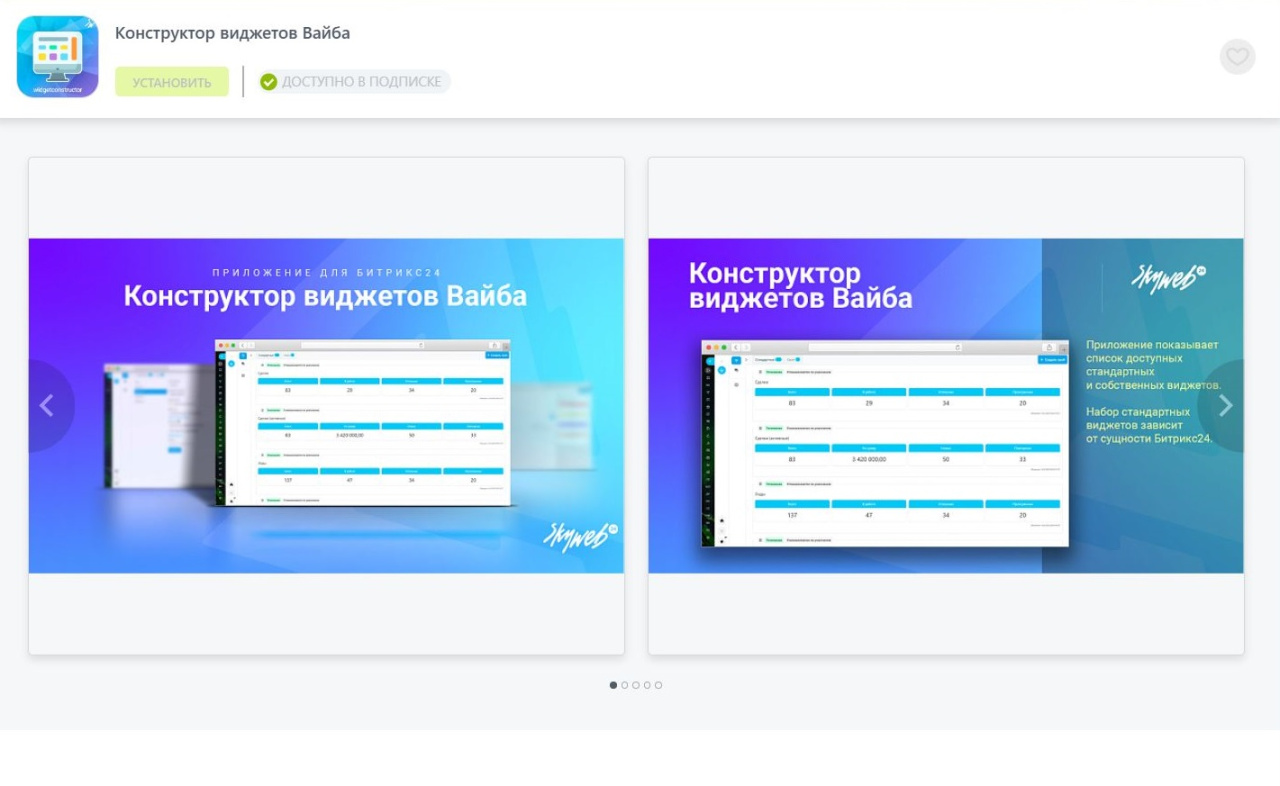Viewport: 1280px width, 786px height.
Task: Select the first carousel pagination dot
Action: 613,685
